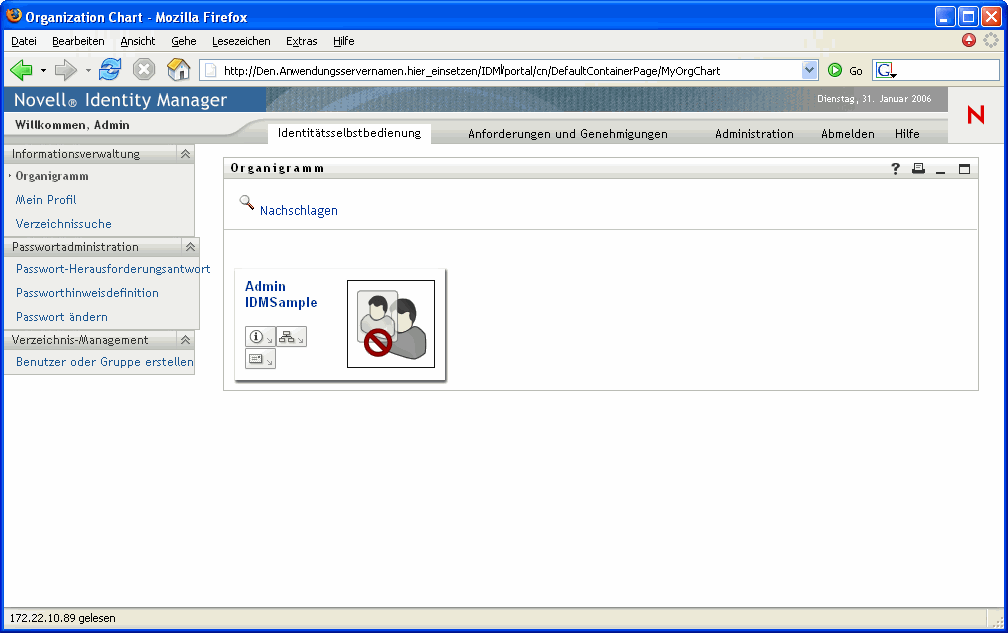Screen dimensions: 1008x633
Task: Open help for the Organigramm portlet
Action: point(896,169)
